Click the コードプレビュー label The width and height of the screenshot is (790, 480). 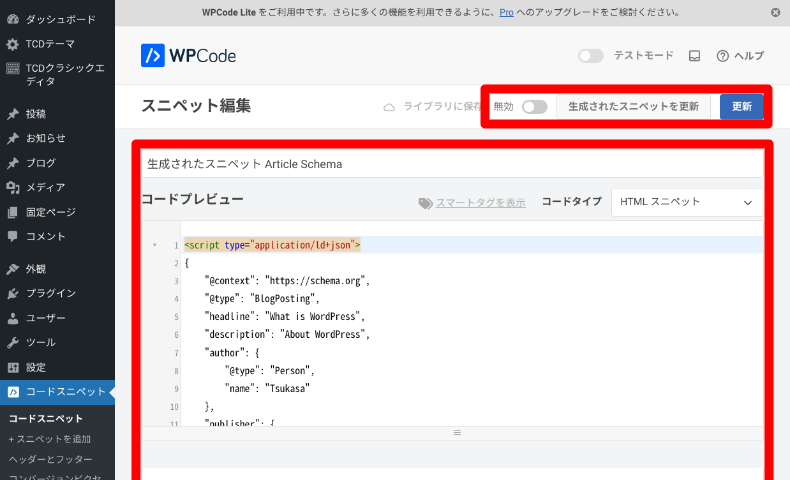192,199
